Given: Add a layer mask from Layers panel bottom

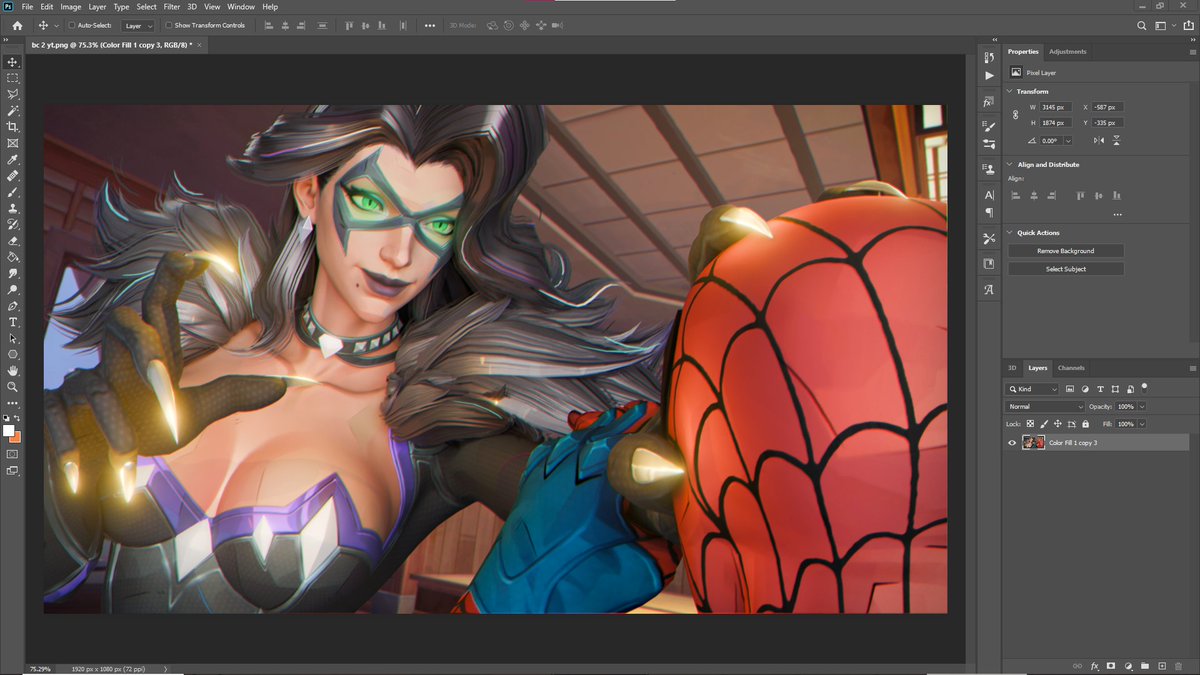Looking at the screenshot, I should pos(1111,665).
